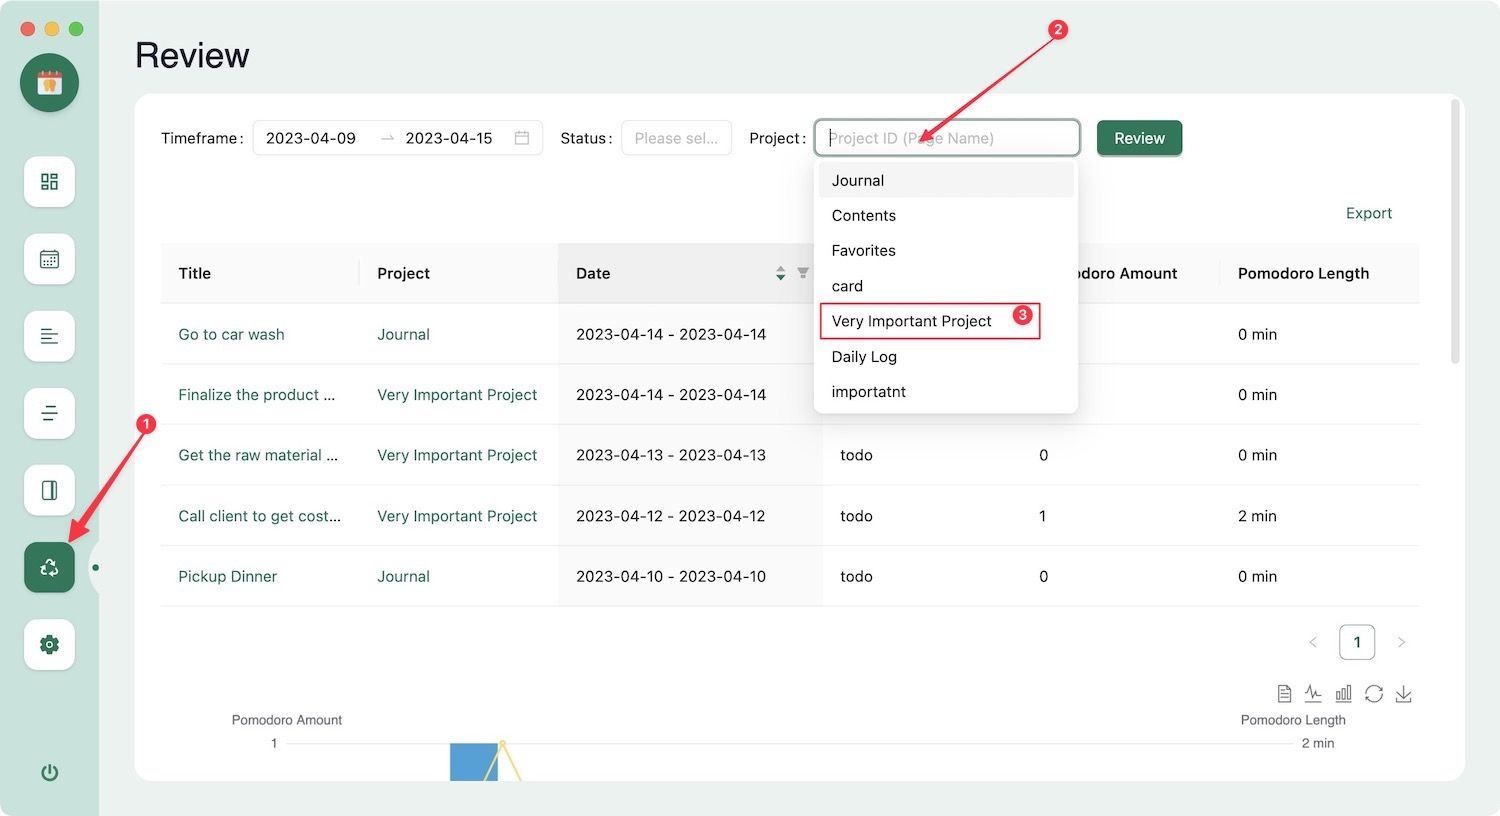Open the calendar view from sidebar
1500x816 pixels.
pyautogui.click(x=49, y=259)
